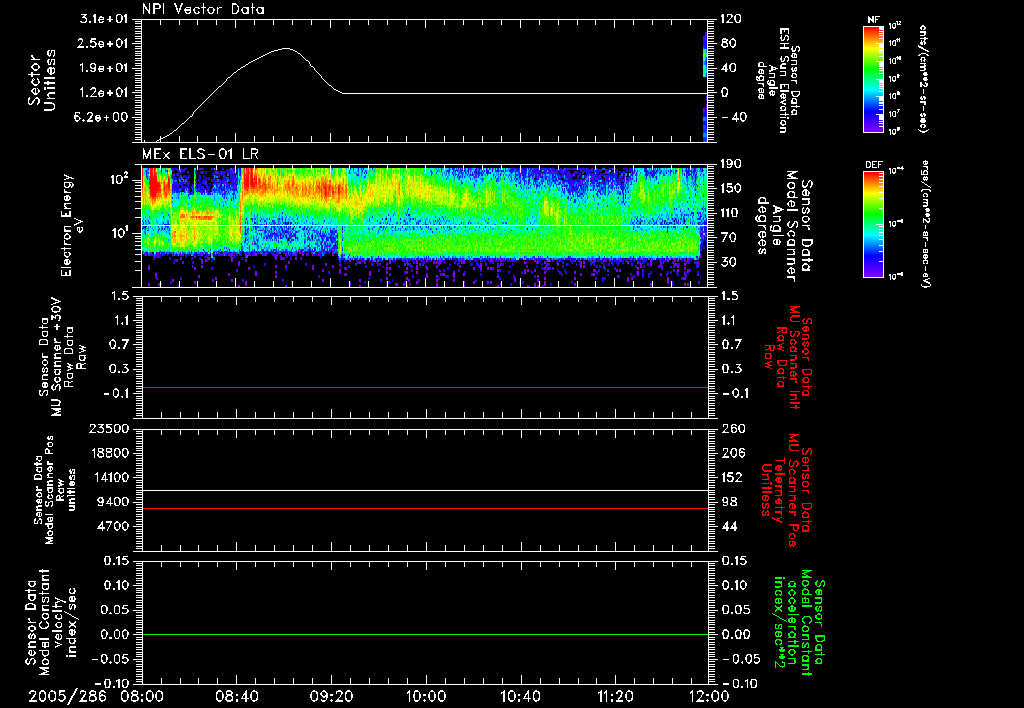Viewport: 1024px width, 708px height.
Task: Click the Sector Unitless axis label
Action: pos(40,80)
